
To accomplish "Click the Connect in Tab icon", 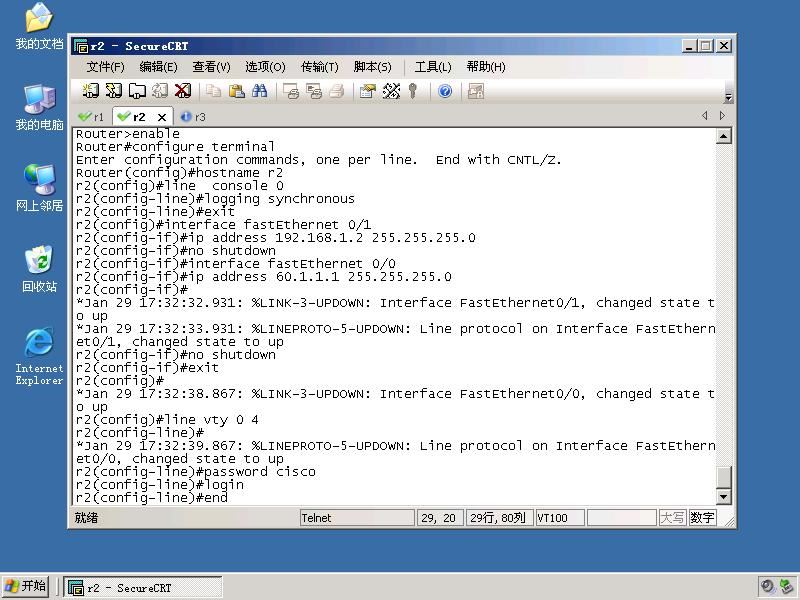I will click(x=137, y=91).
